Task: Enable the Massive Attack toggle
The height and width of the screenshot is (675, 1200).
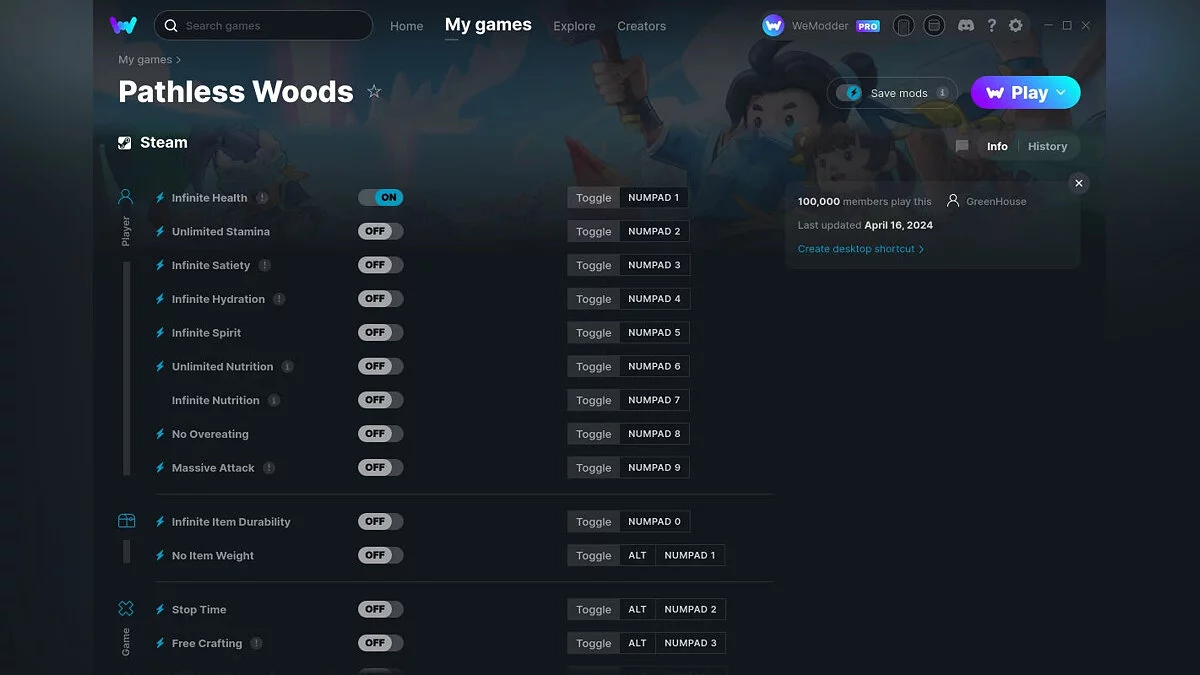Action: pos(381,467)
